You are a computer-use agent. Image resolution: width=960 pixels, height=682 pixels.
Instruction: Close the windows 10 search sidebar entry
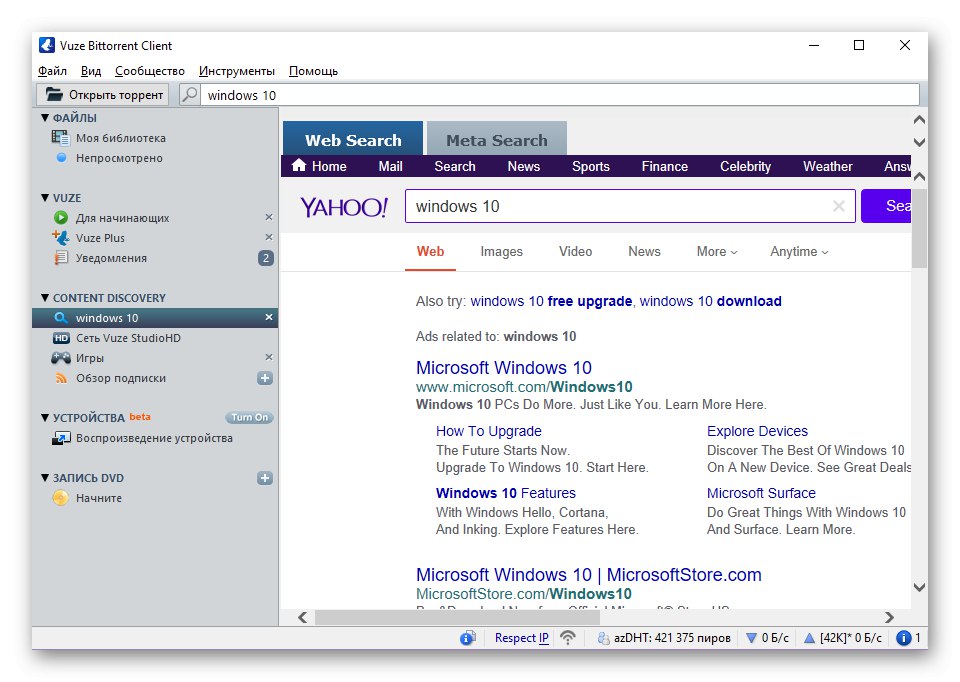268,317
